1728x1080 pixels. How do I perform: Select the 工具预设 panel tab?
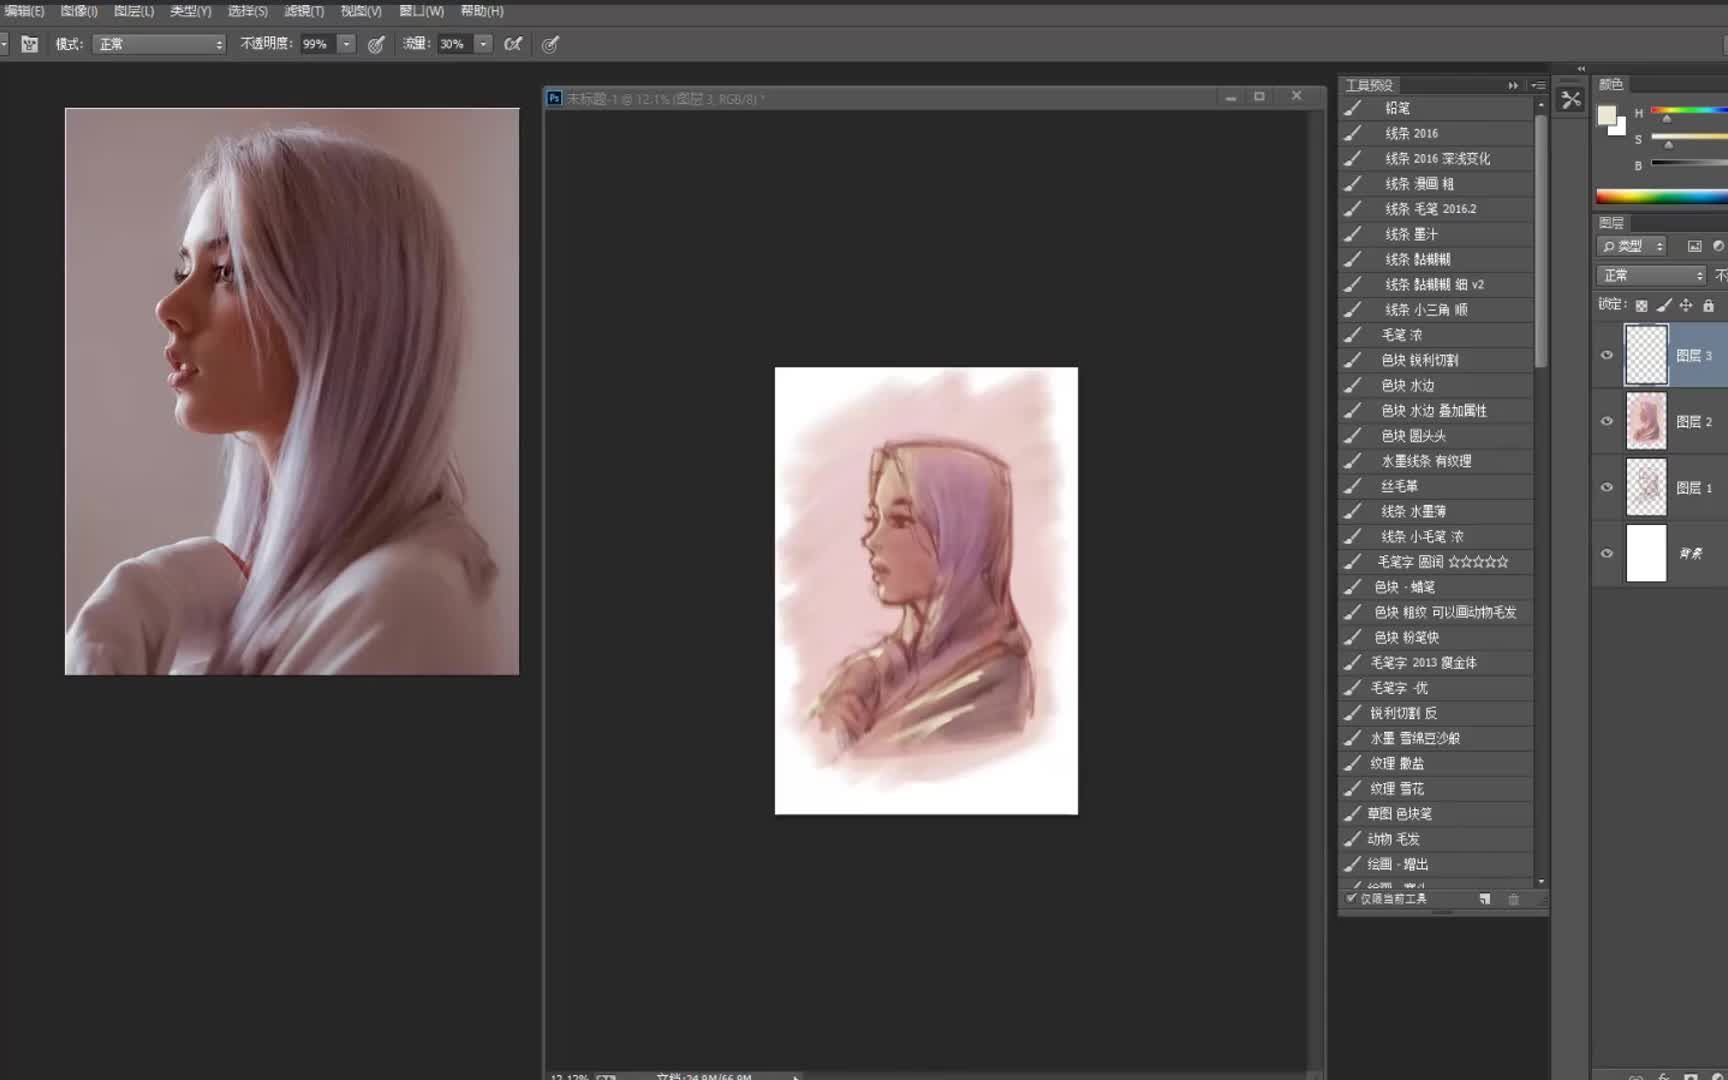1369,86
